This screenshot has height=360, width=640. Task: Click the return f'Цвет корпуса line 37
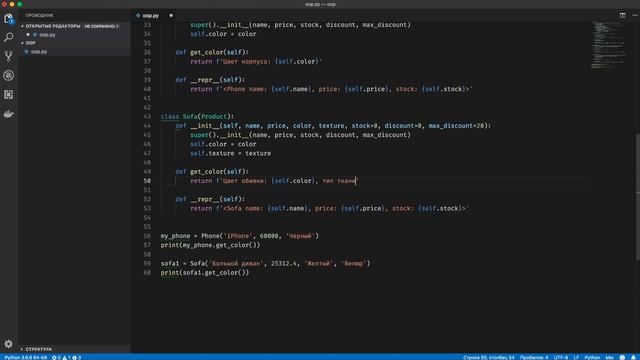point(256,62)
